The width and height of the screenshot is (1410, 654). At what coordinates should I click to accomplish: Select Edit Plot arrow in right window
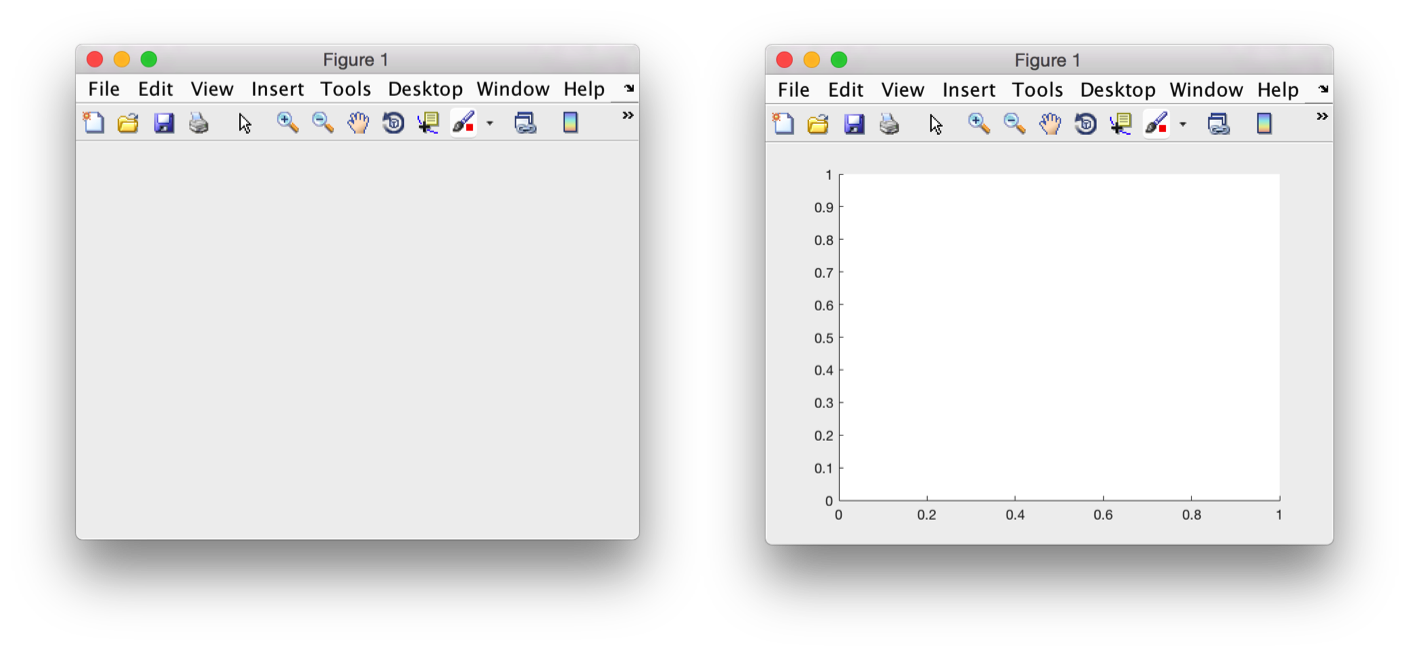[936, 124]
